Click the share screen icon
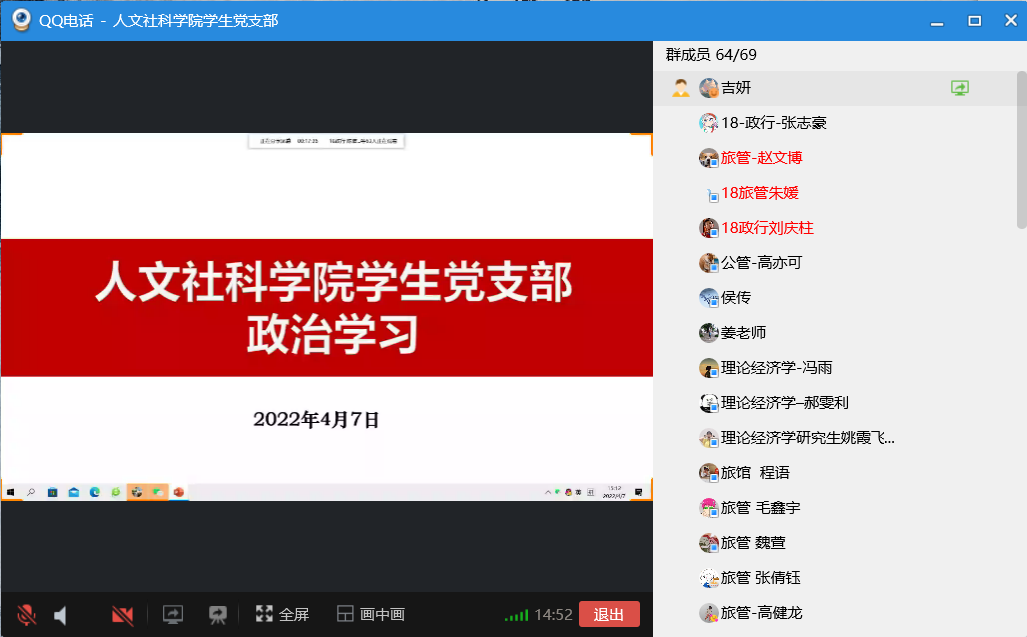This screenshot has height=637, width=1027. click(x=173, y=614)
